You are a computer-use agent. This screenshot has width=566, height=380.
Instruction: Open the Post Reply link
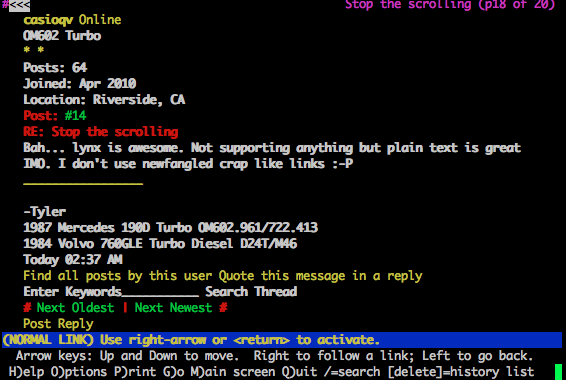[58, 324]
